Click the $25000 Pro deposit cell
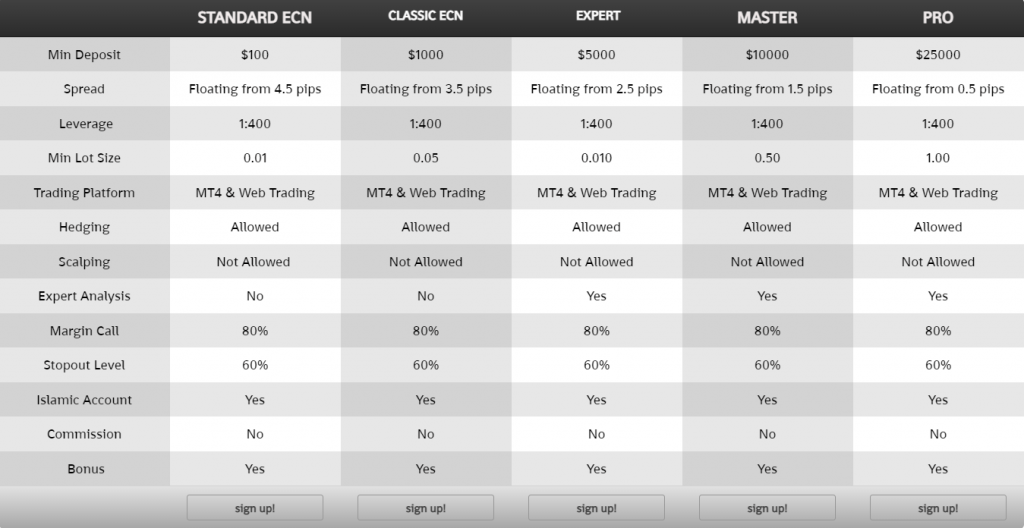The height and width of the screenshot is (528, 1024). [x=938, y=55]
